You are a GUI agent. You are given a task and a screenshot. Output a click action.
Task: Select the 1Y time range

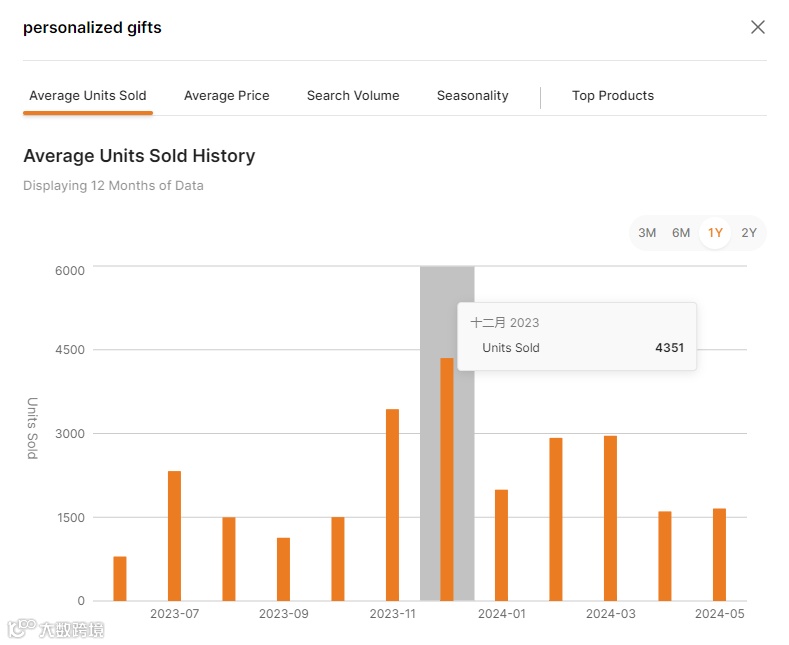[715, 233]
